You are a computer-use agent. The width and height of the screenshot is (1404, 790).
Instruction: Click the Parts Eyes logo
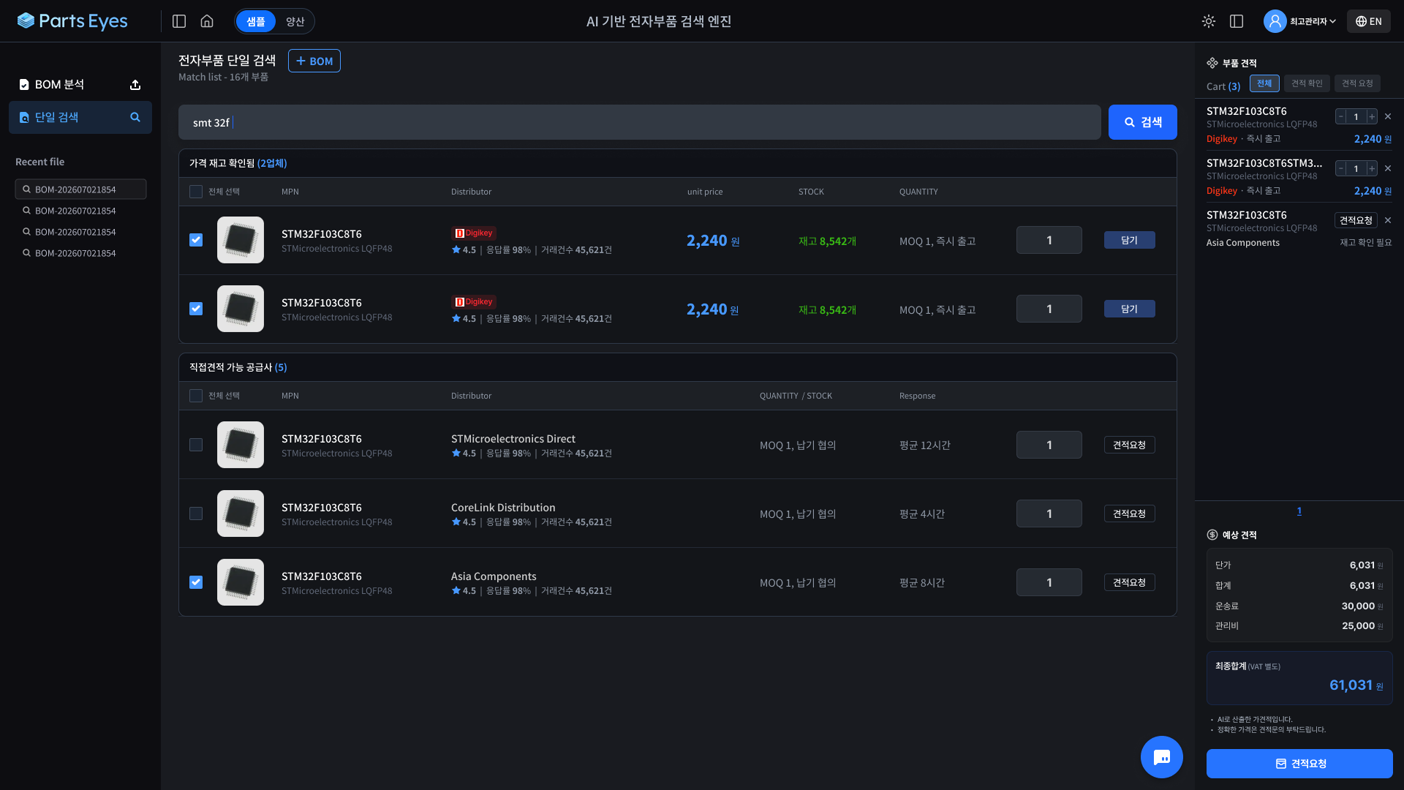pos(72,21)
